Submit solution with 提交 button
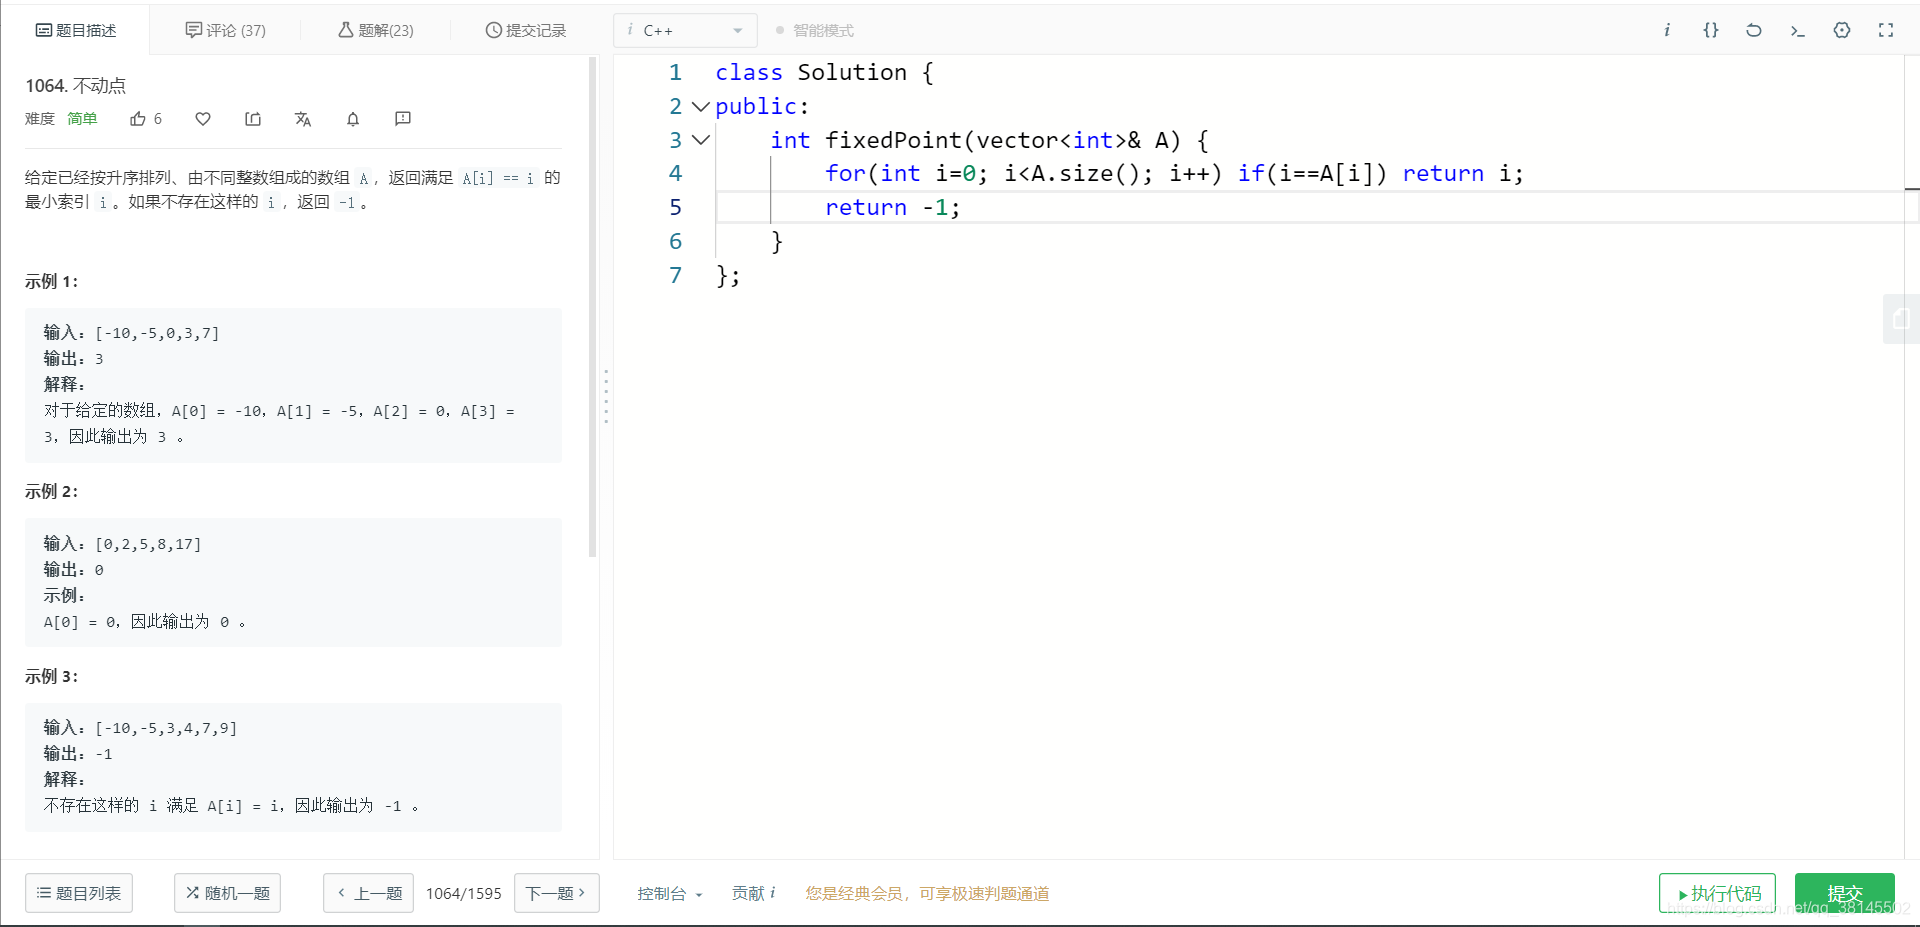1920x927 pixels. coord(1844,893)
